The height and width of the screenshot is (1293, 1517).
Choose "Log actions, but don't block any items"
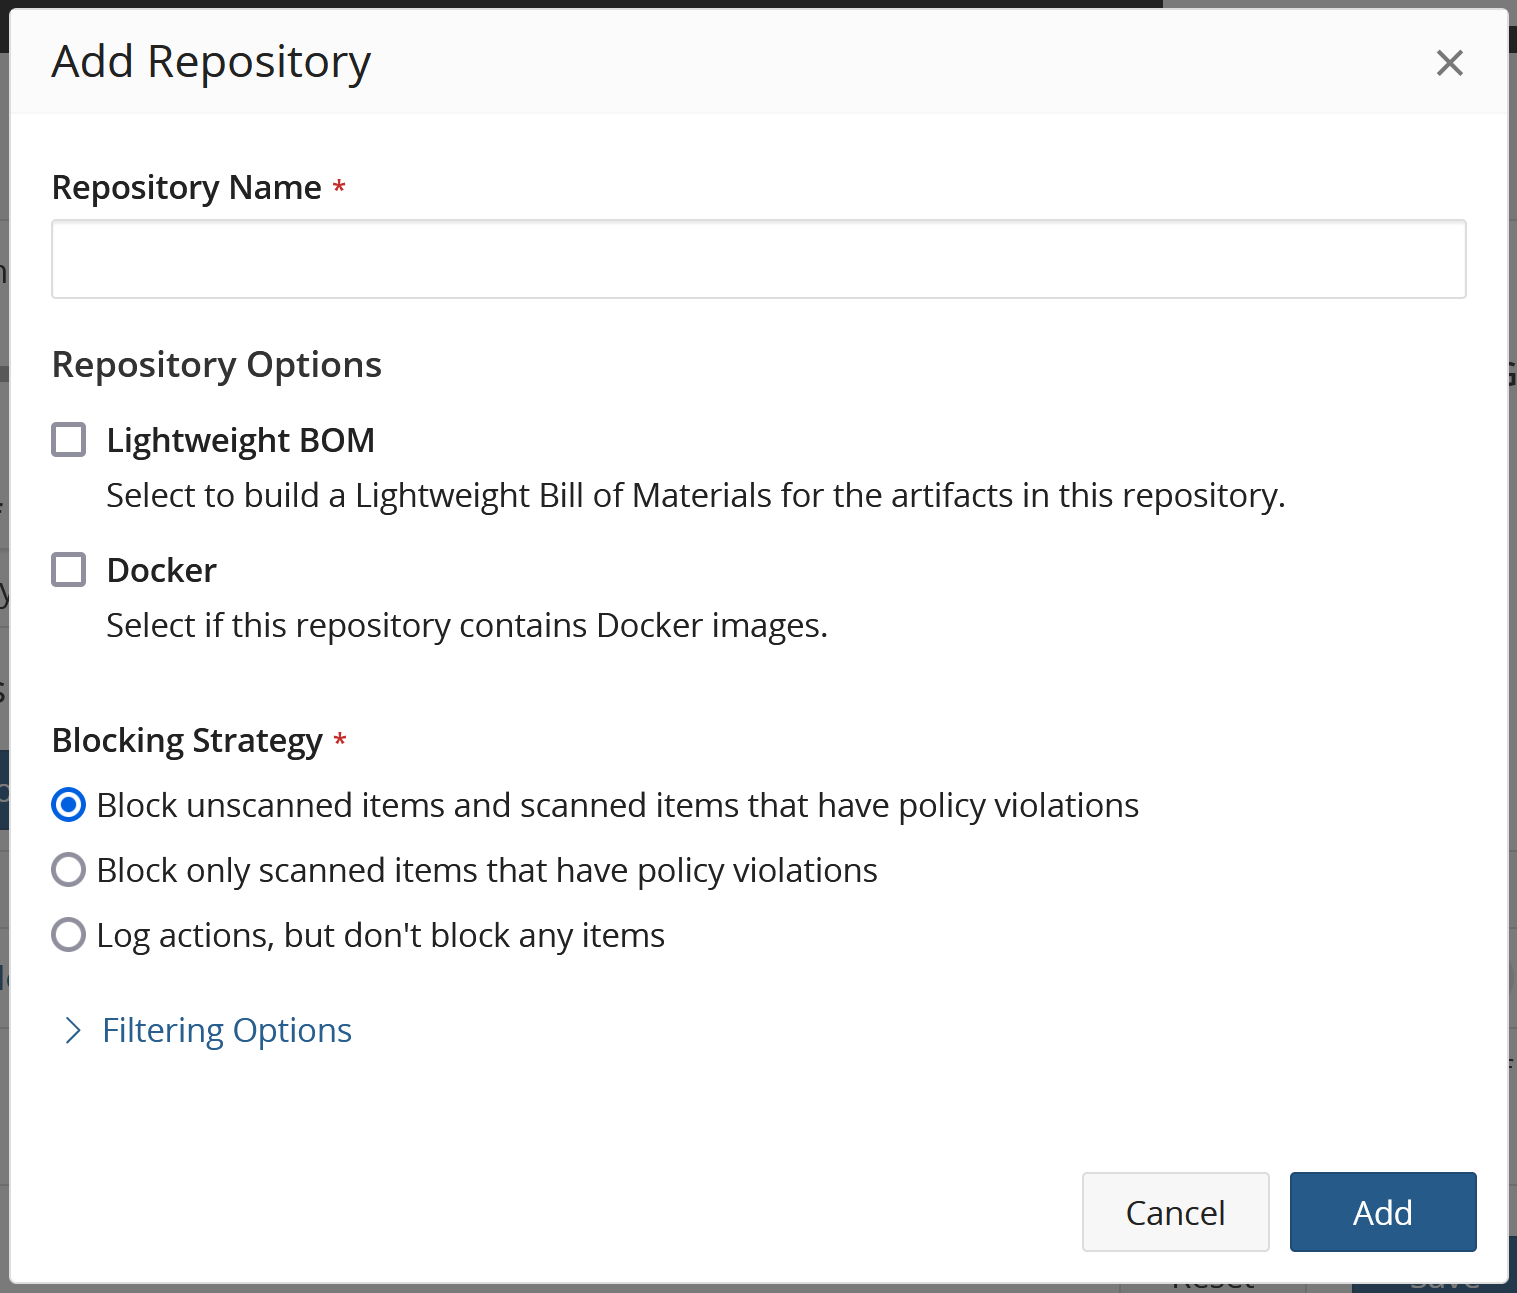(x=68, y=934)
